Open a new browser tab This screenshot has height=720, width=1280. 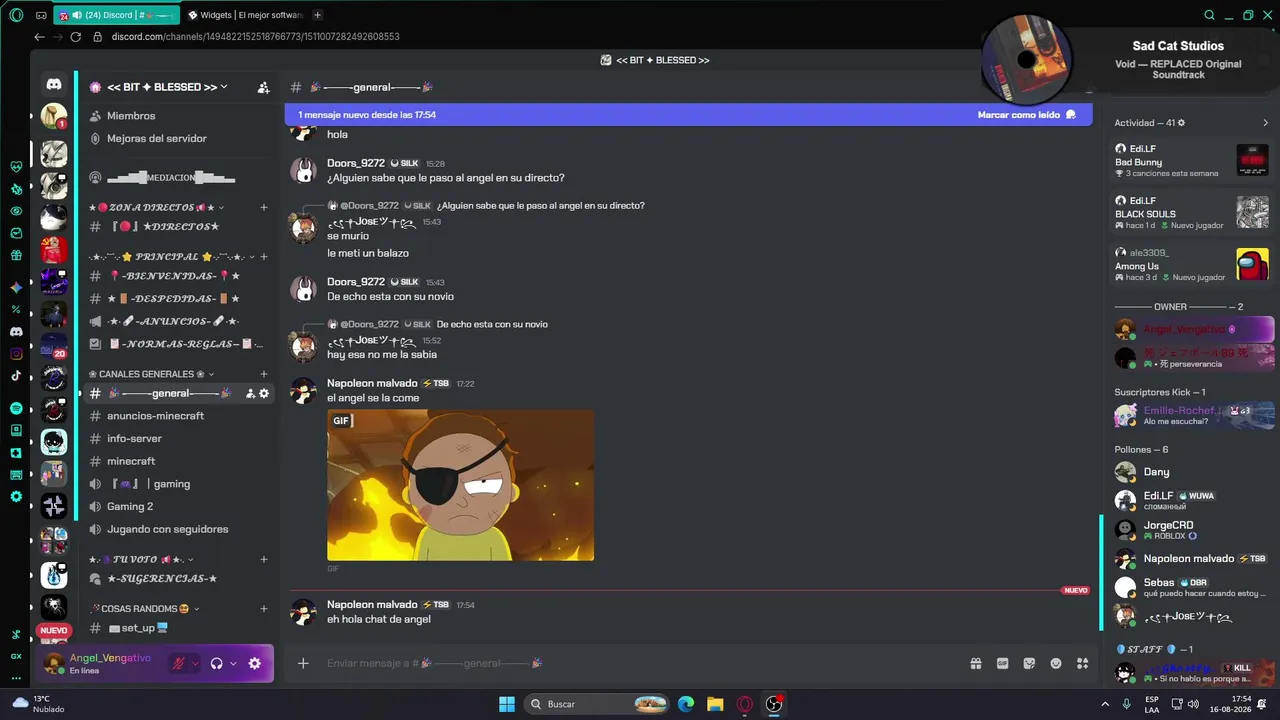(x=317, y=15)
